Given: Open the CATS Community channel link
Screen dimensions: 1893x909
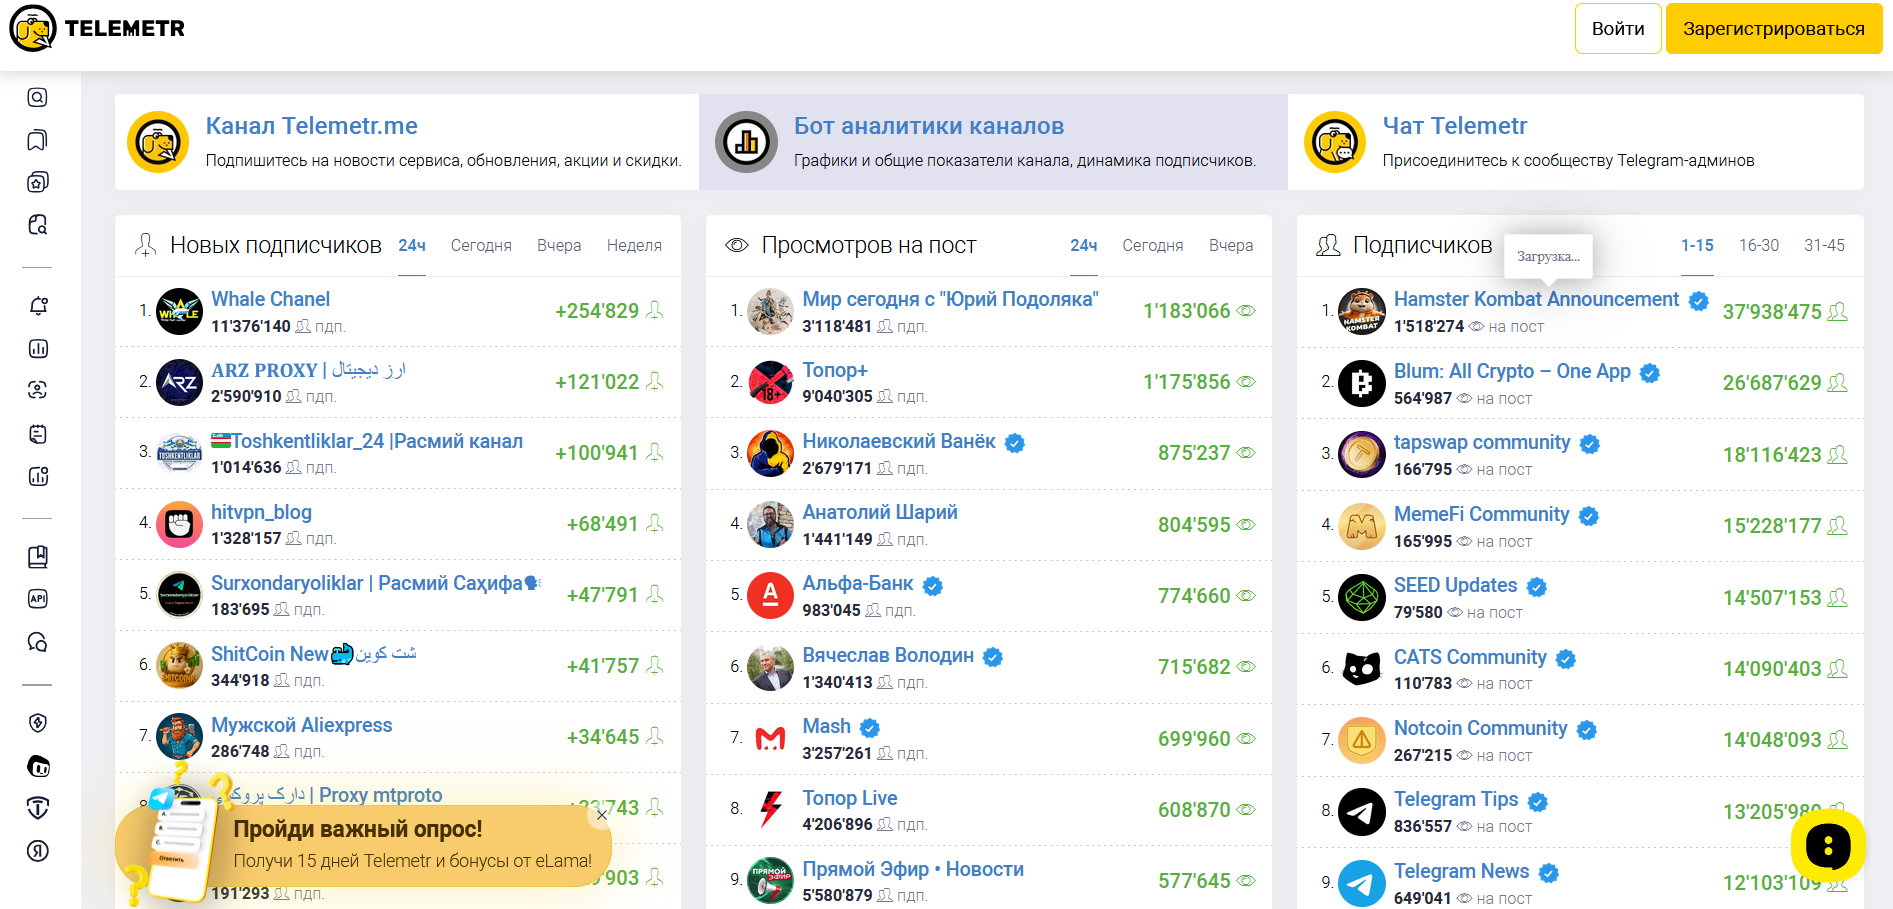Looking at the screenshot, I should 1470,657.
